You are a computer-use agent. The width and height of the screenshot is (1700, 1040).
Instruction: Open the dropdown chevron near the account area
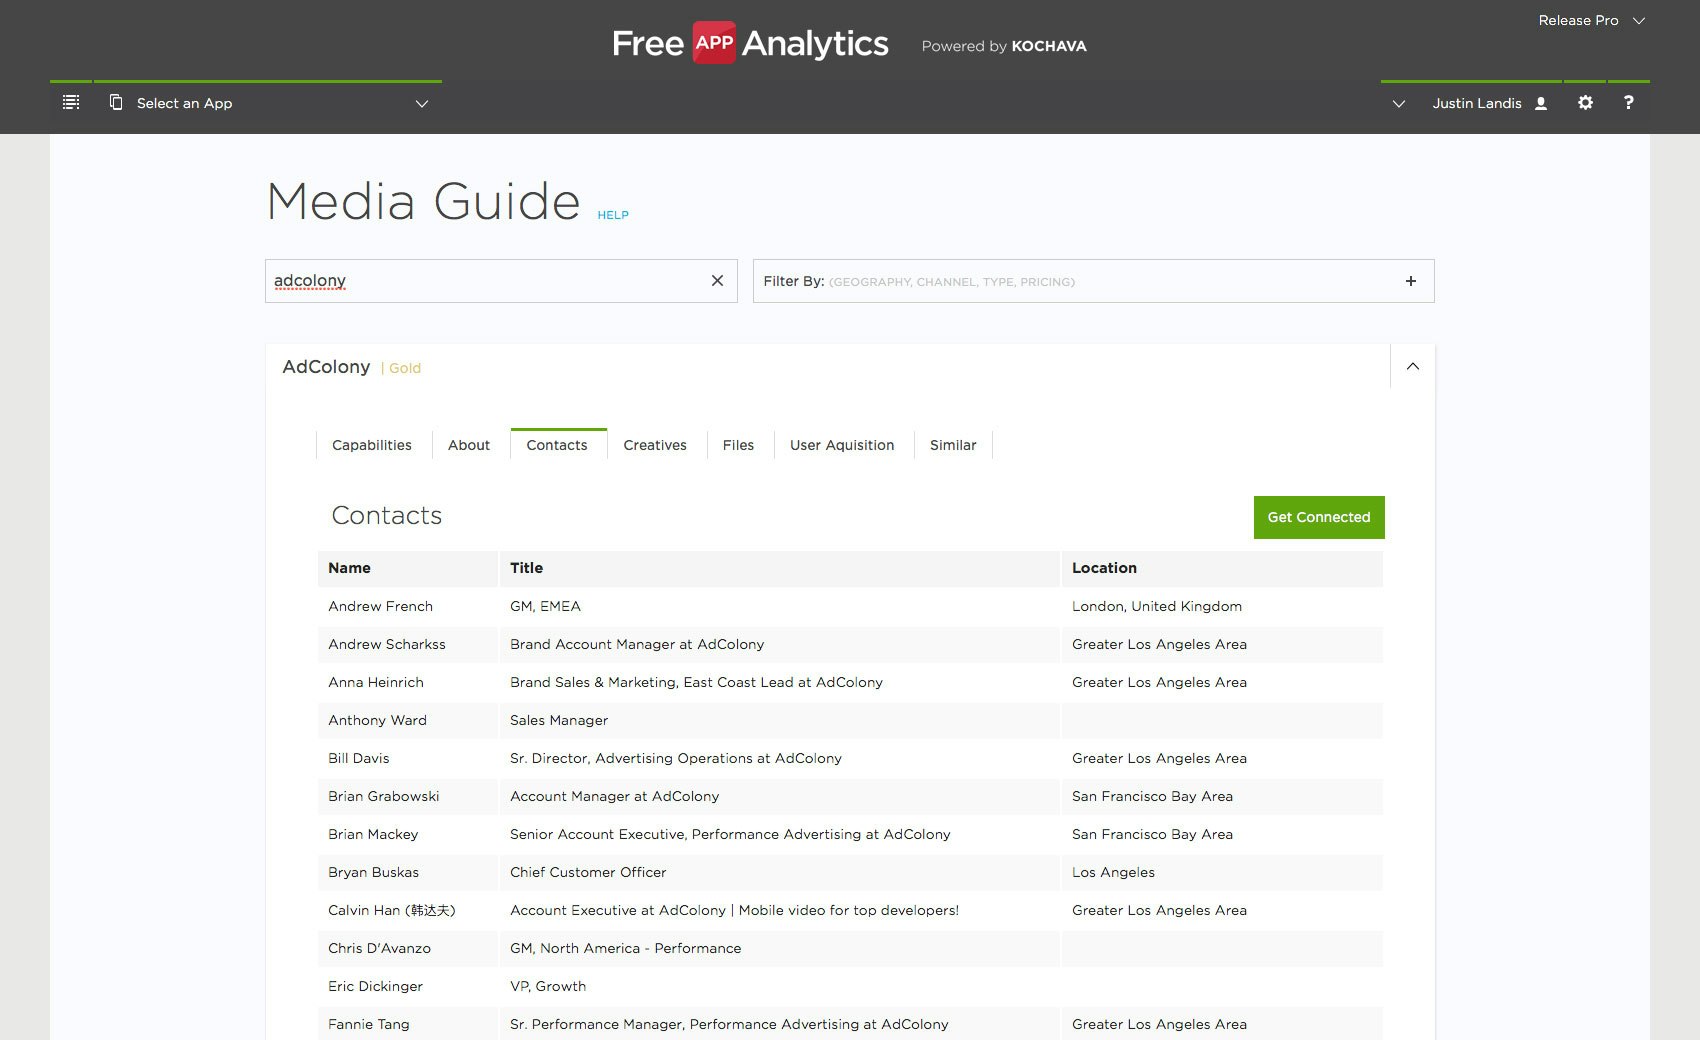[1398, 103]
